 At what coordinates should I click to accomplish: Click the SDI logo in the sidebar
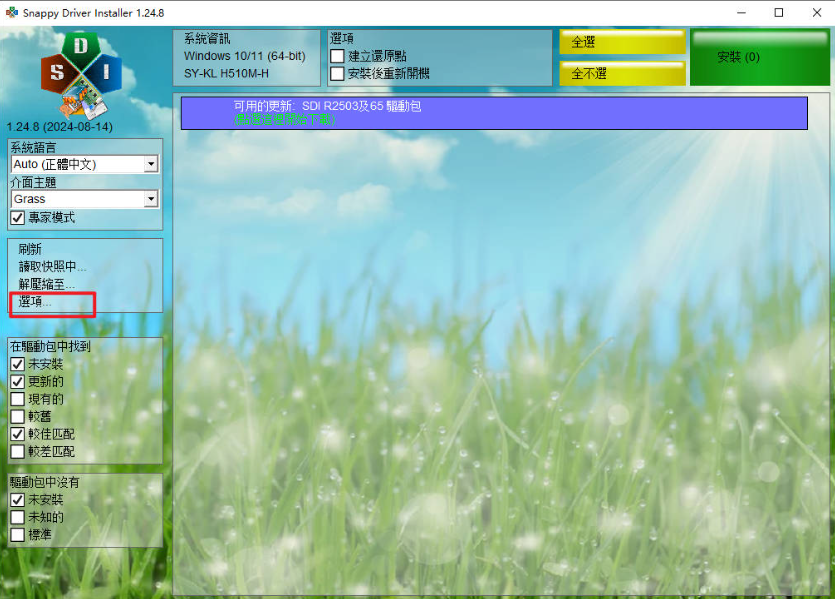[81, 74]
